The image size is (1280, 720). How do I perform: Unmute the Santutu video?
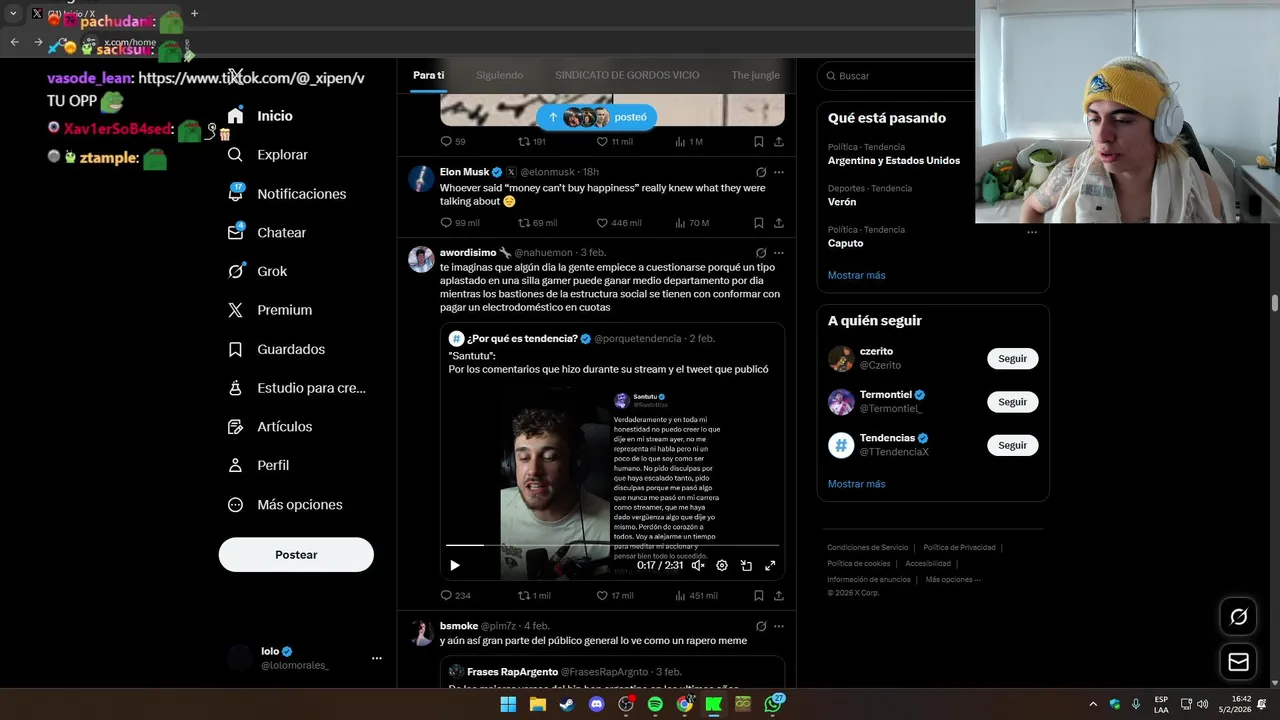[698, 565]
